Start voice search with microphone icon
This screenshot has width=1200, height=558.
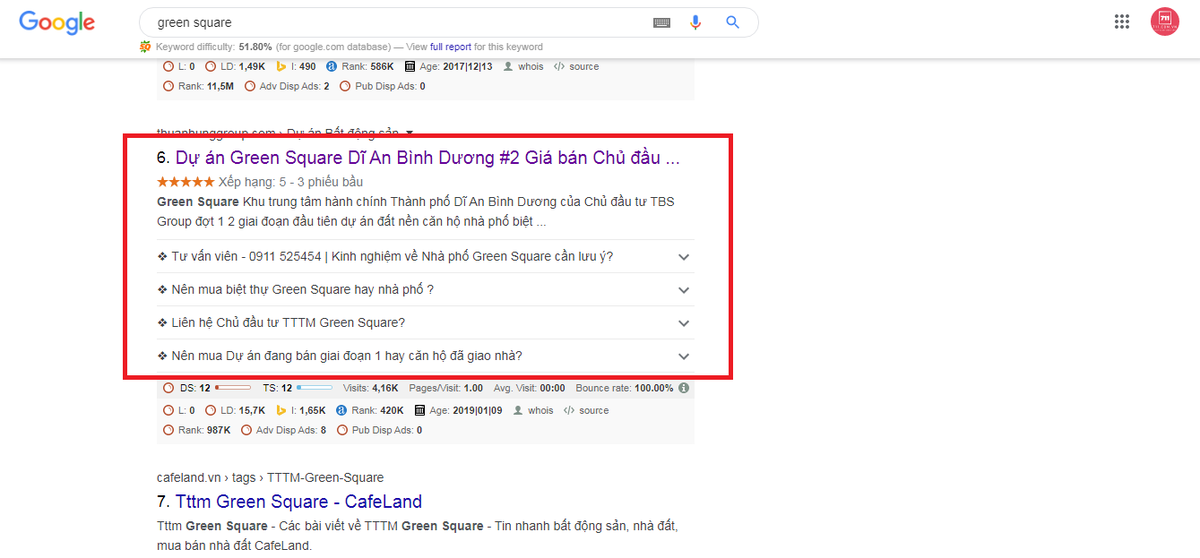(x=696, y=22)
